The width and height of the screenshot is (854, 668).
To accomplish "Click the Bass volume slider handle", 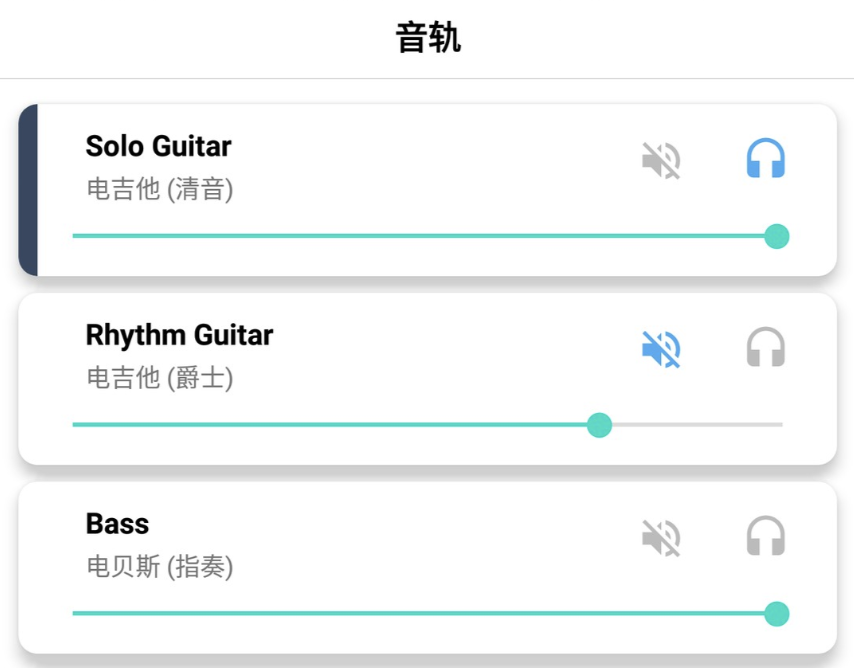I will [x=776, y=614].
